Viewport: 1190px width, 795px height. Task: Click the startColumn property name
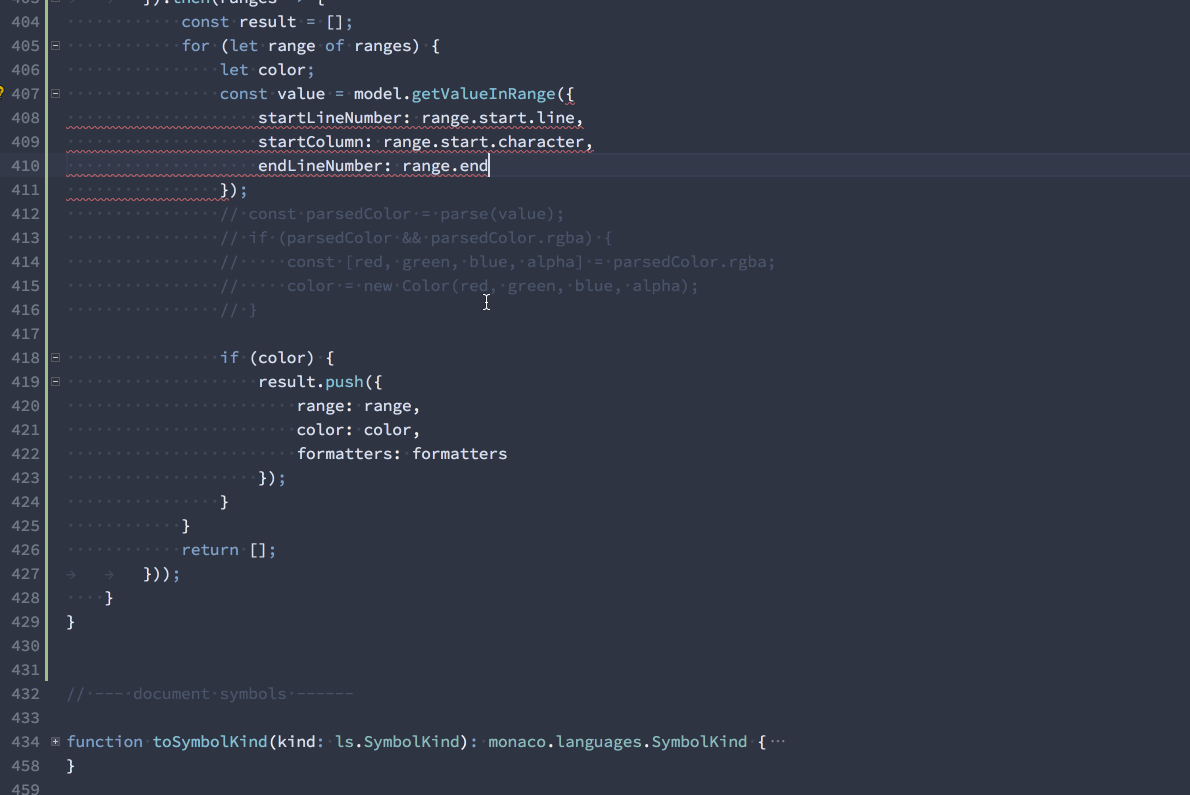click(x=310, y=142)
